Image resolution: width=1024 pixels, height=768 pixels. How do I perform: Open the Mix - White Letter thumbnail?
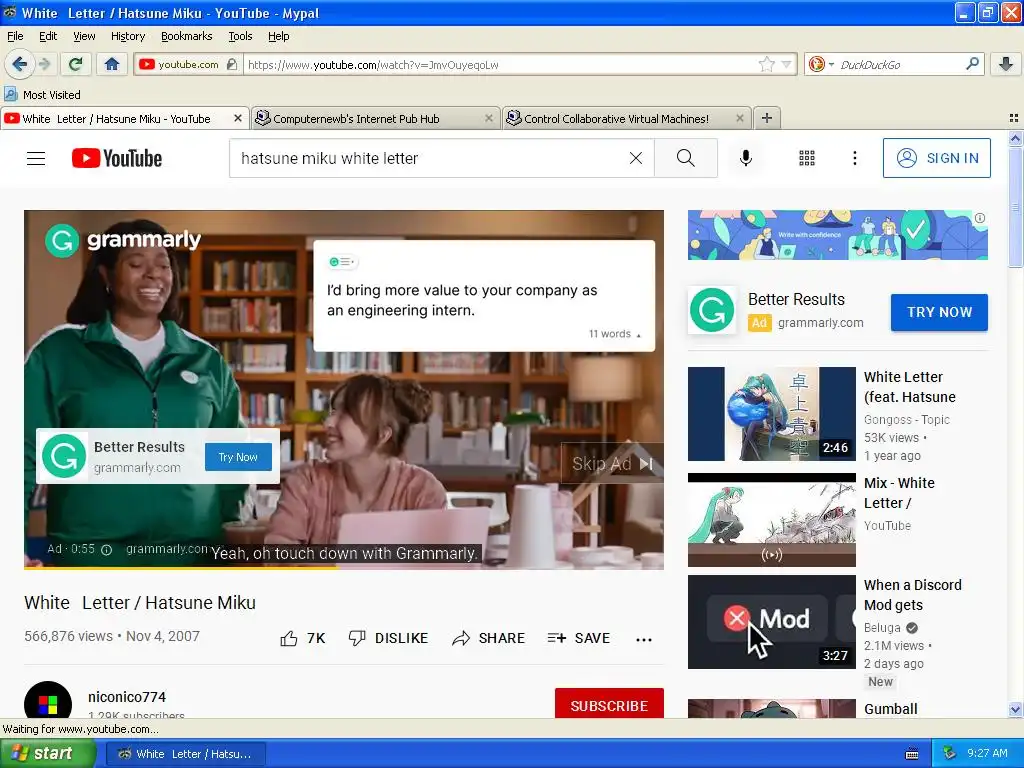pyautogui.click(x=771, y=520)
